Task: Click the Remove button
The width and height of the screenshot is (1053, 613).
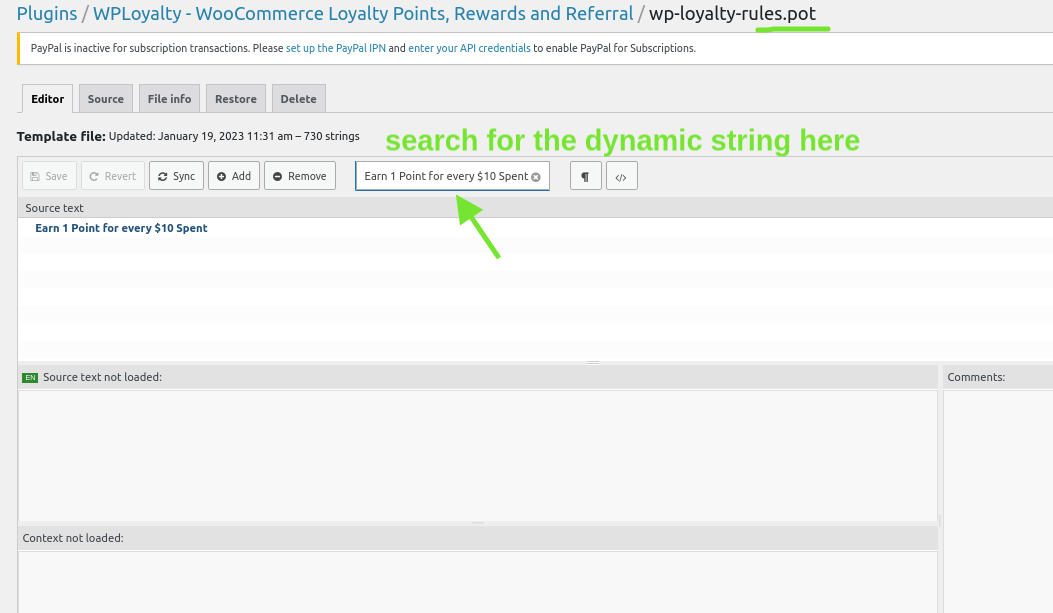Action: click(x=300, y=176)
